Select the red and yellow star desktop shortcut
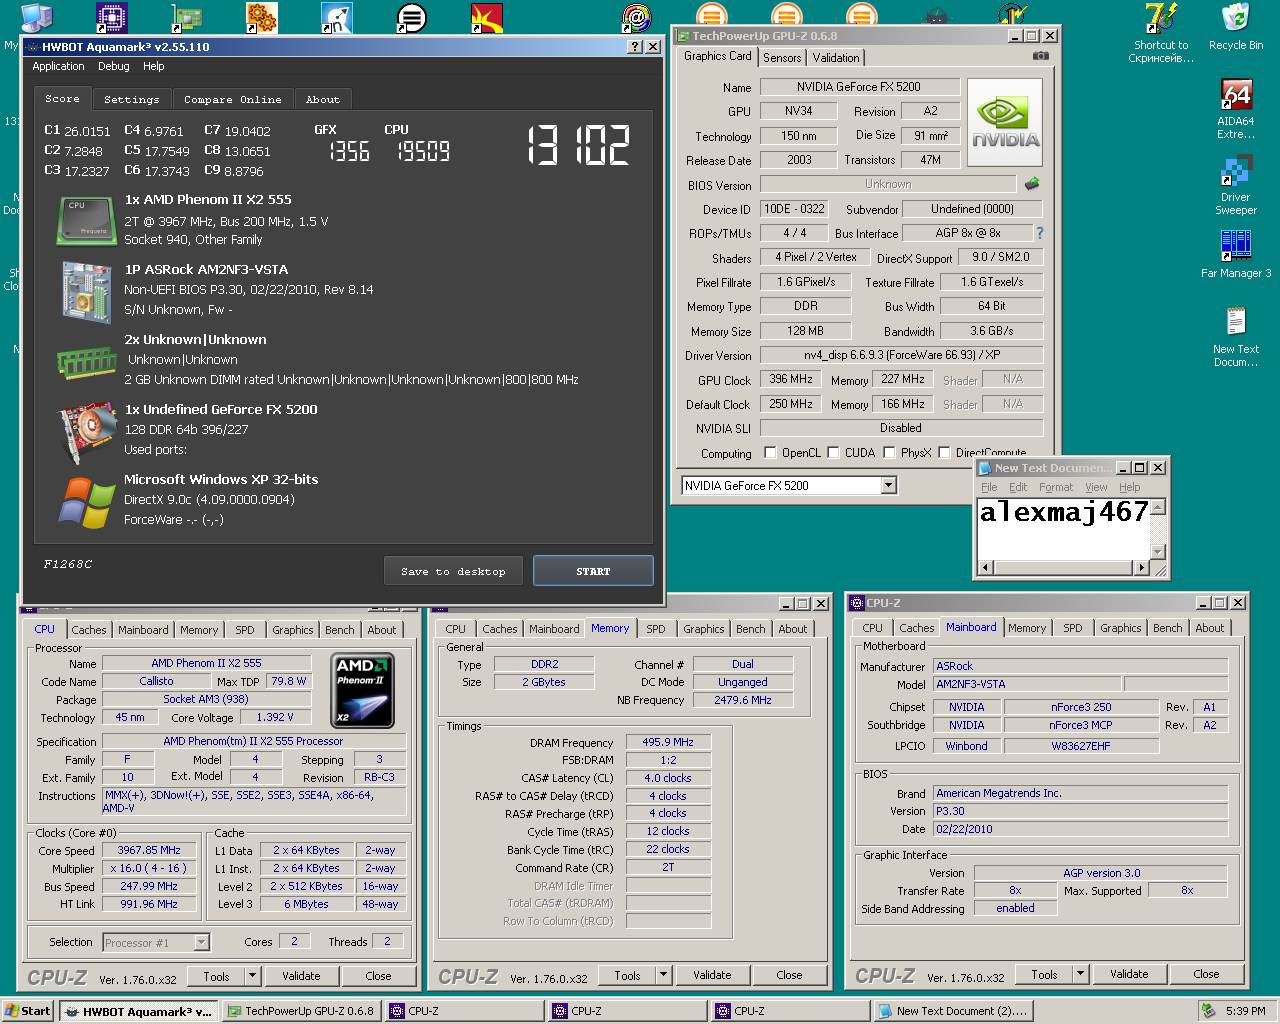1280x1024 pixels. pyautogui.click(x=486, y=17)
